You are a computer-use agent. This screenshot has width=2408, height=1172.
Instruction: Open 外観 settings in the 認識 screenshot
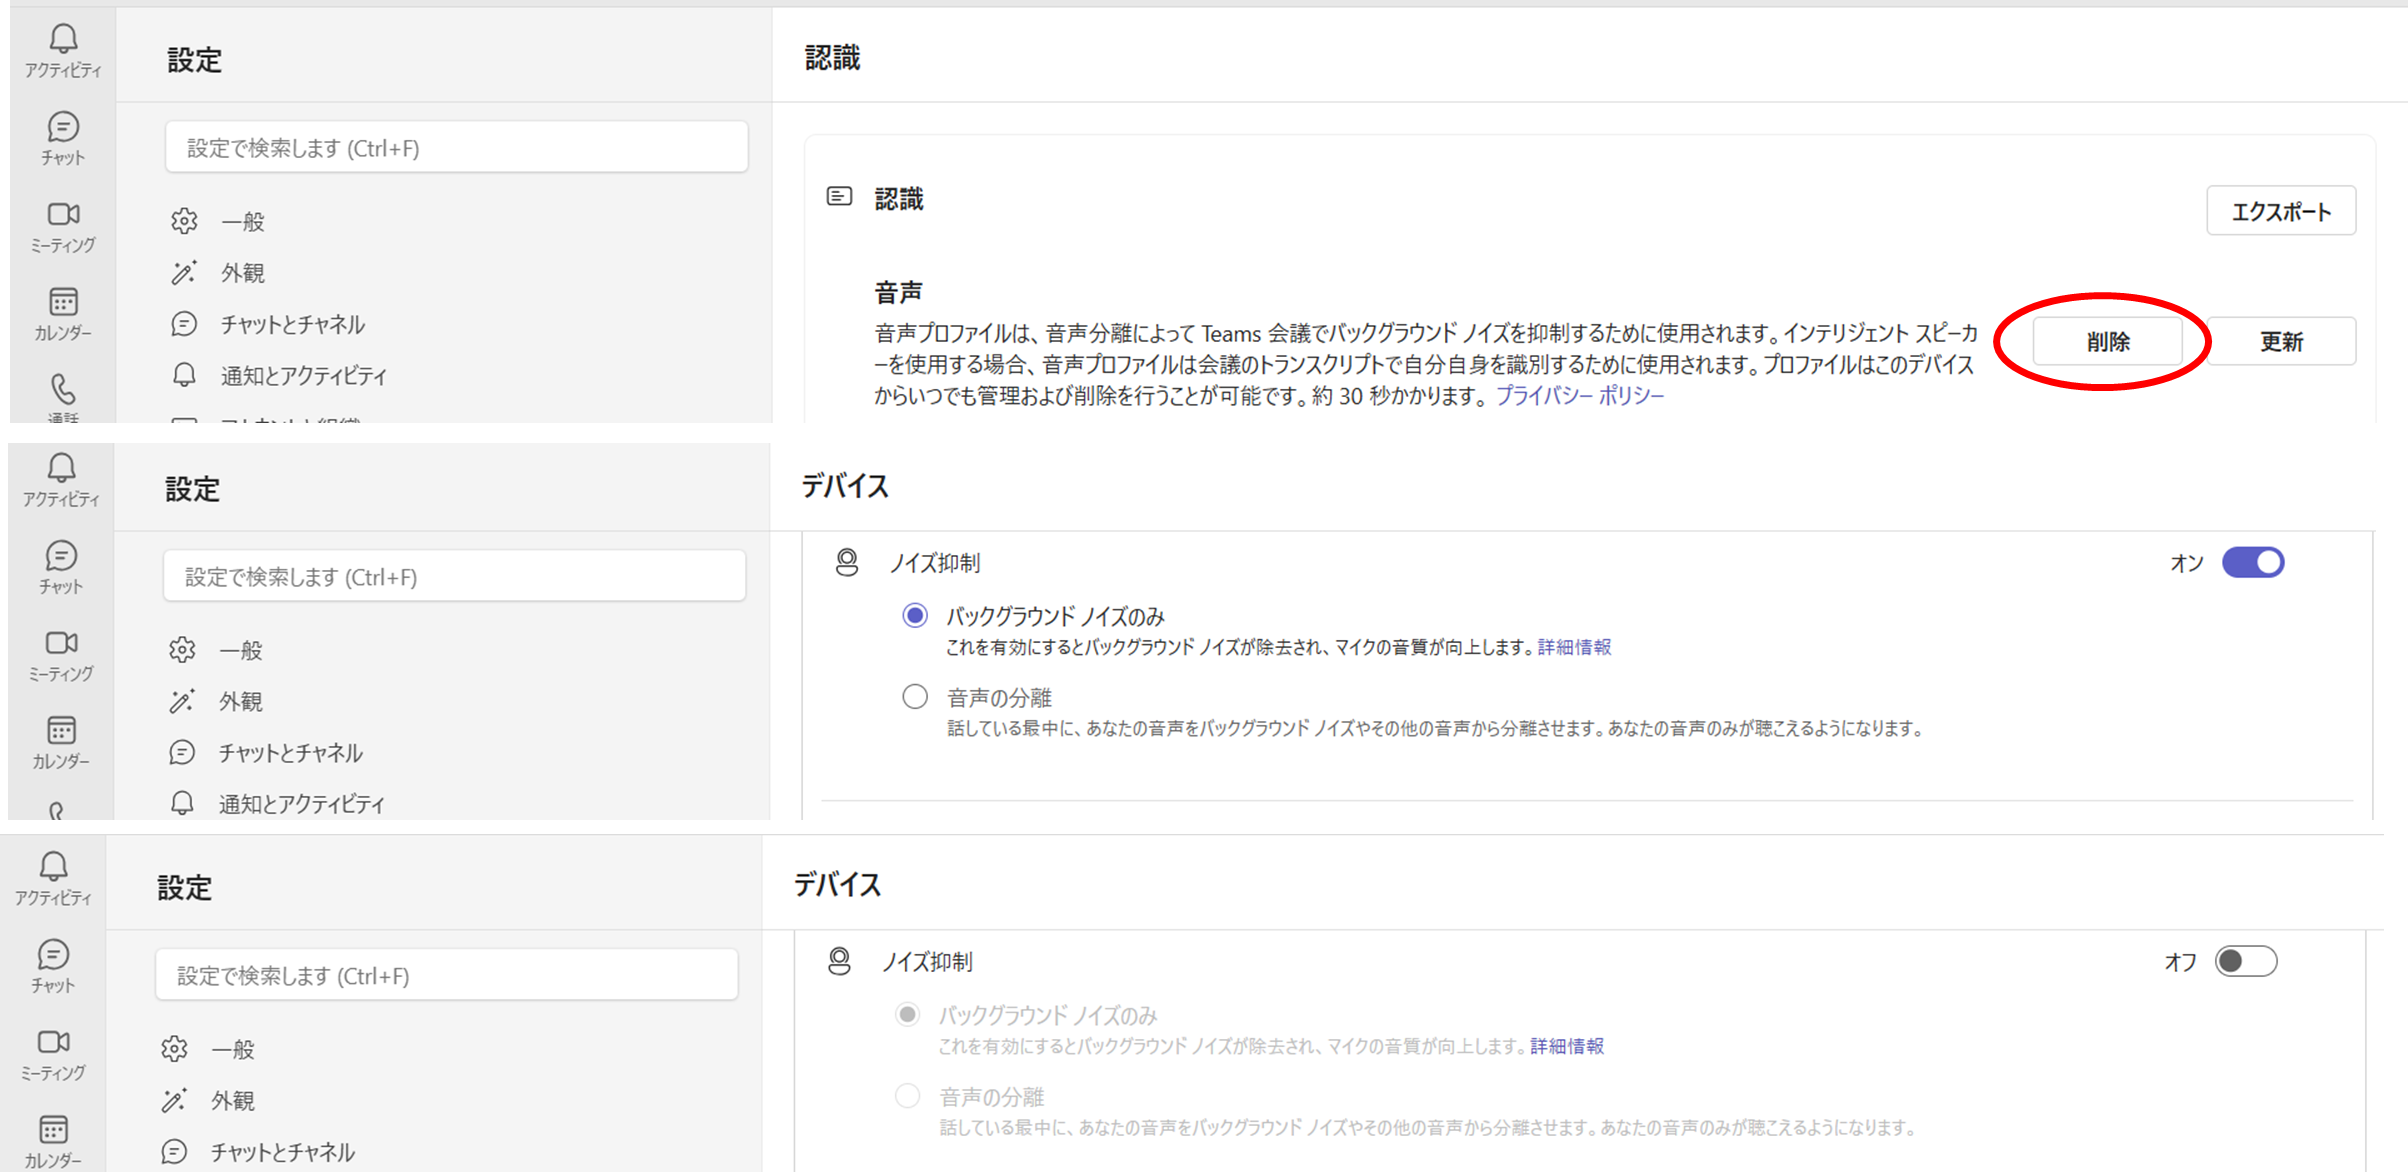click(243, 272)
